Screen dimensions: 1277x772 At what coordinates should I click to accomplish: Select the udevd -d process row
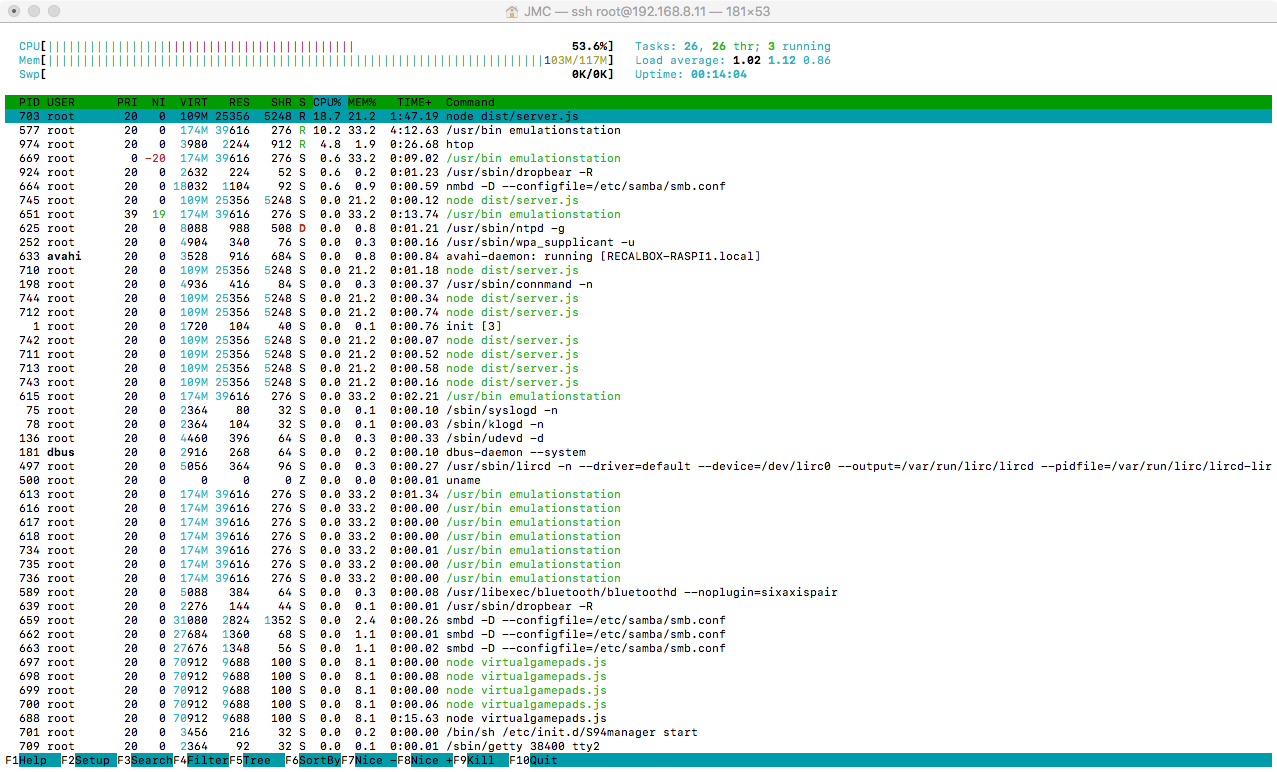click(638, 438)
